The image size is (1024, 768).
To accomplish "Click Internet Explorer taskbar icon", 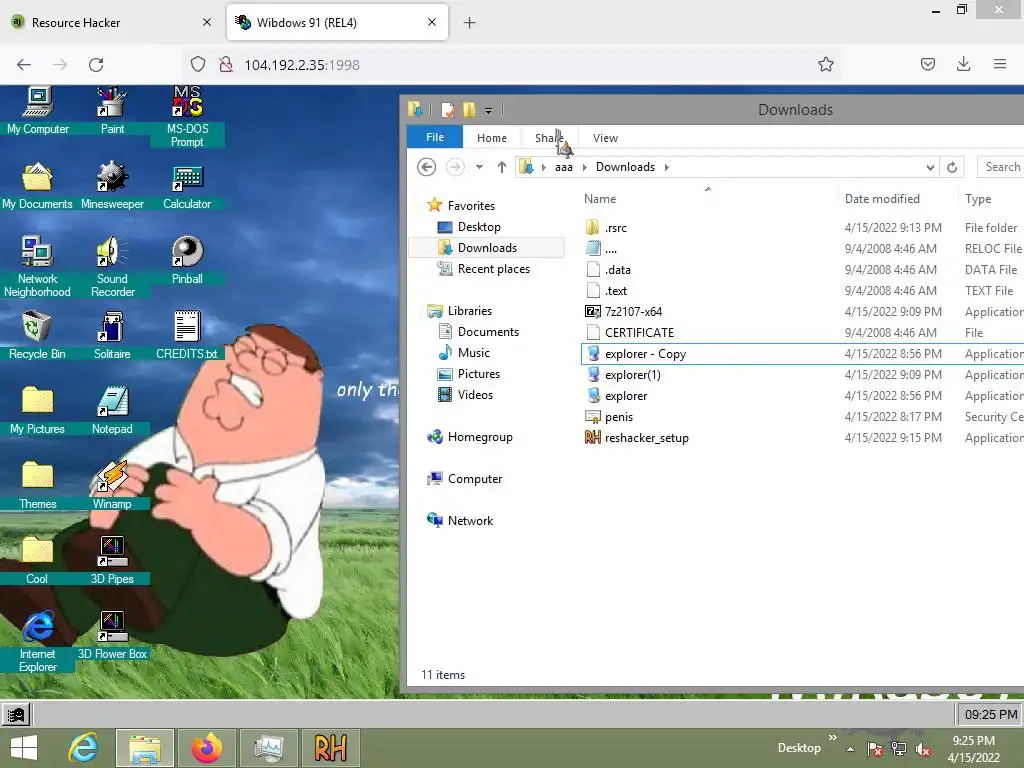I will click(84, 748).
